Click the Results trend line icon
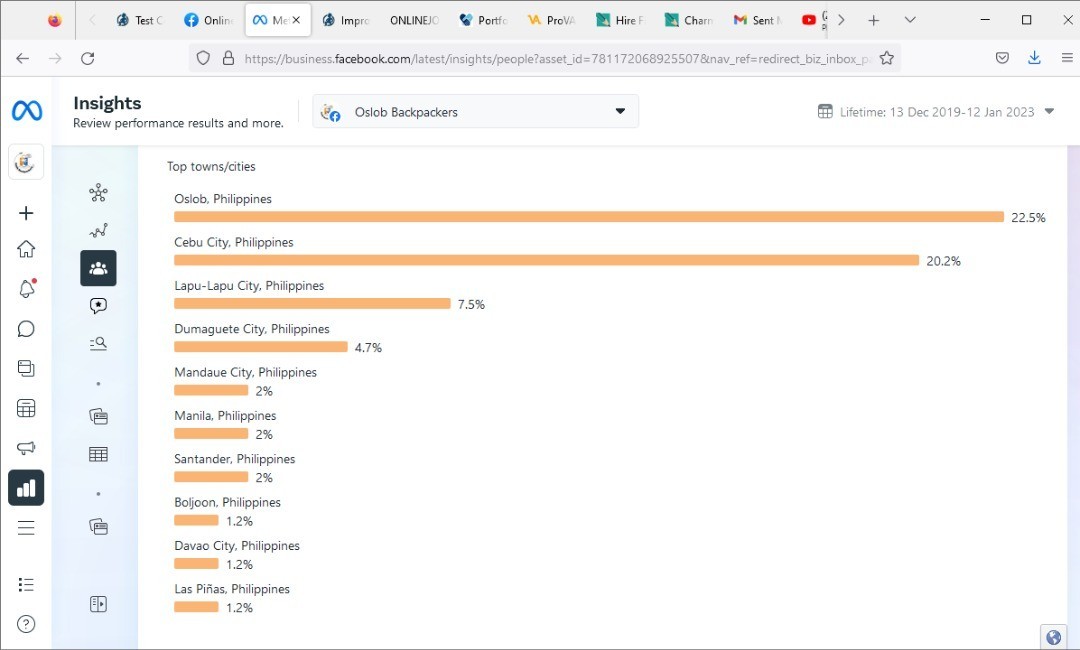The image size is (1080, 650). (x=98, y=231)
